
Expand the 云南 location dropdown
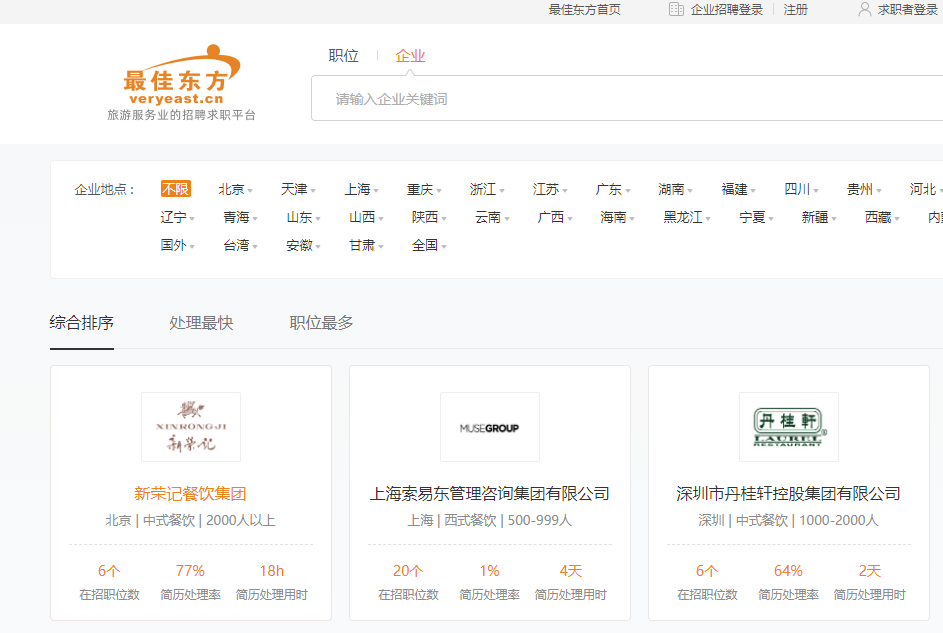click(x=492, y=217)
